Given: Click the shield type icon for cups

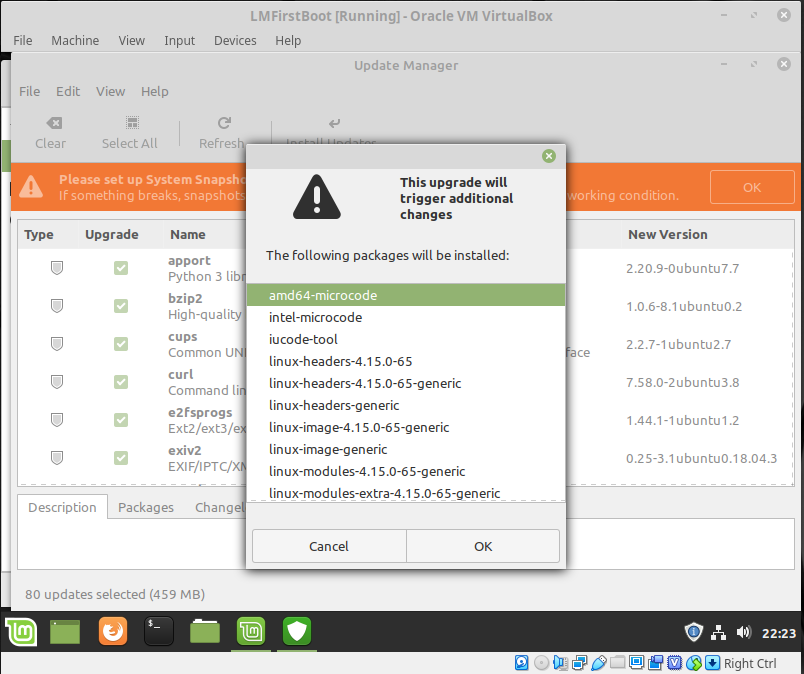Looking at the screenshot, I should [x=57, y=344].
